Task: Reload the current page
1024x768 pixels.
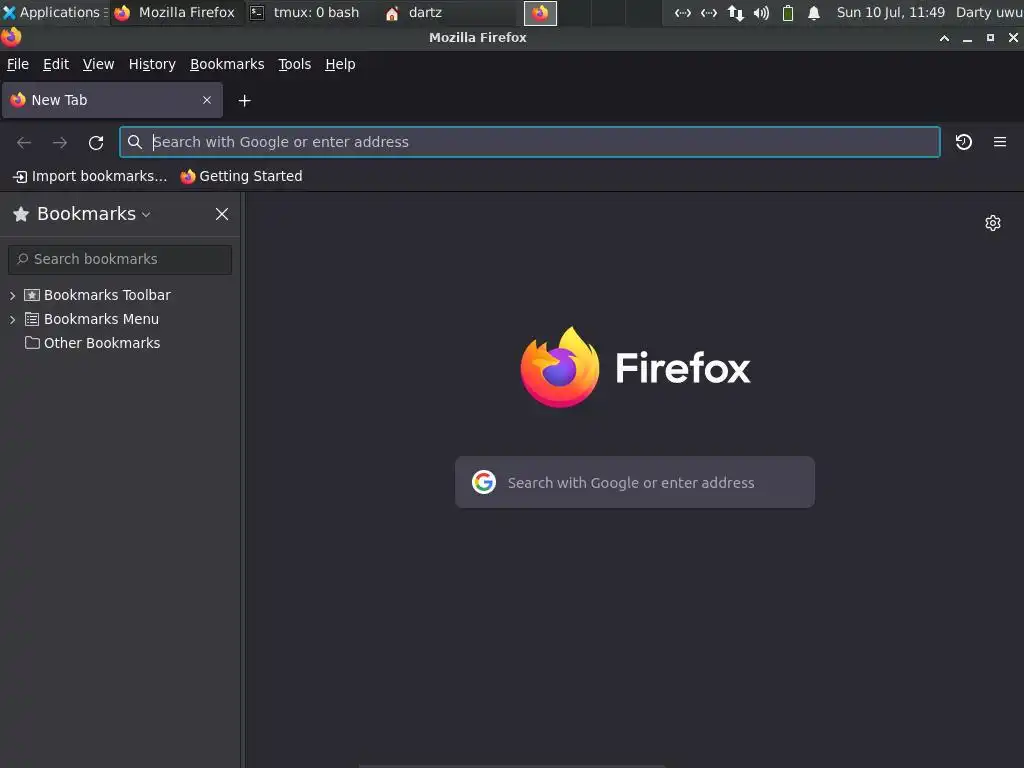Action: click(96, 142)
